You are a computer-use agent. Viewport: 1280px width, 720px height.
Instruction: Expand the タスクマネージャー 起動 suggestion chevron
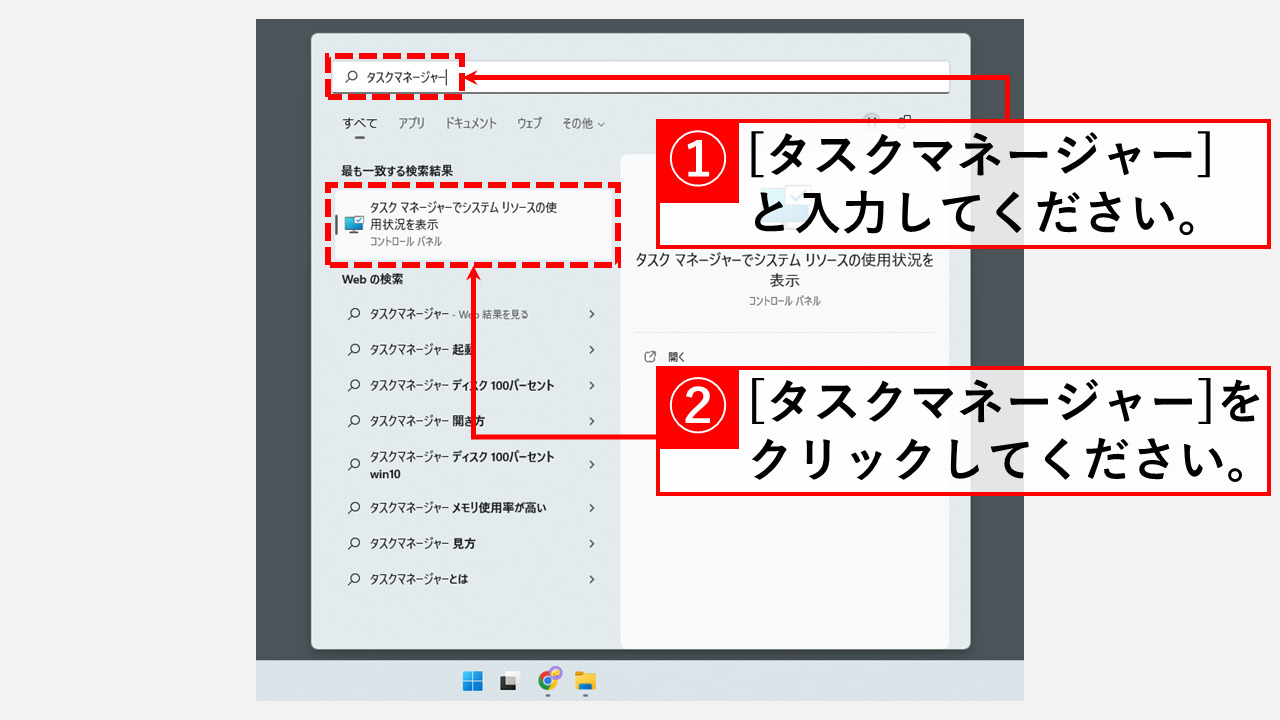point(594,350)
